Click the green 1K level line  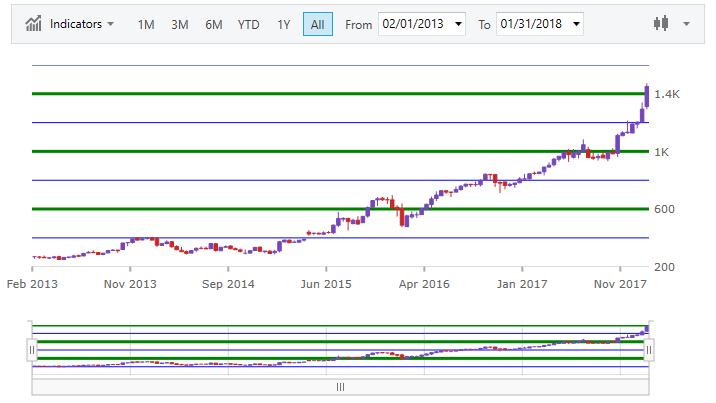(x=300, y=151)
